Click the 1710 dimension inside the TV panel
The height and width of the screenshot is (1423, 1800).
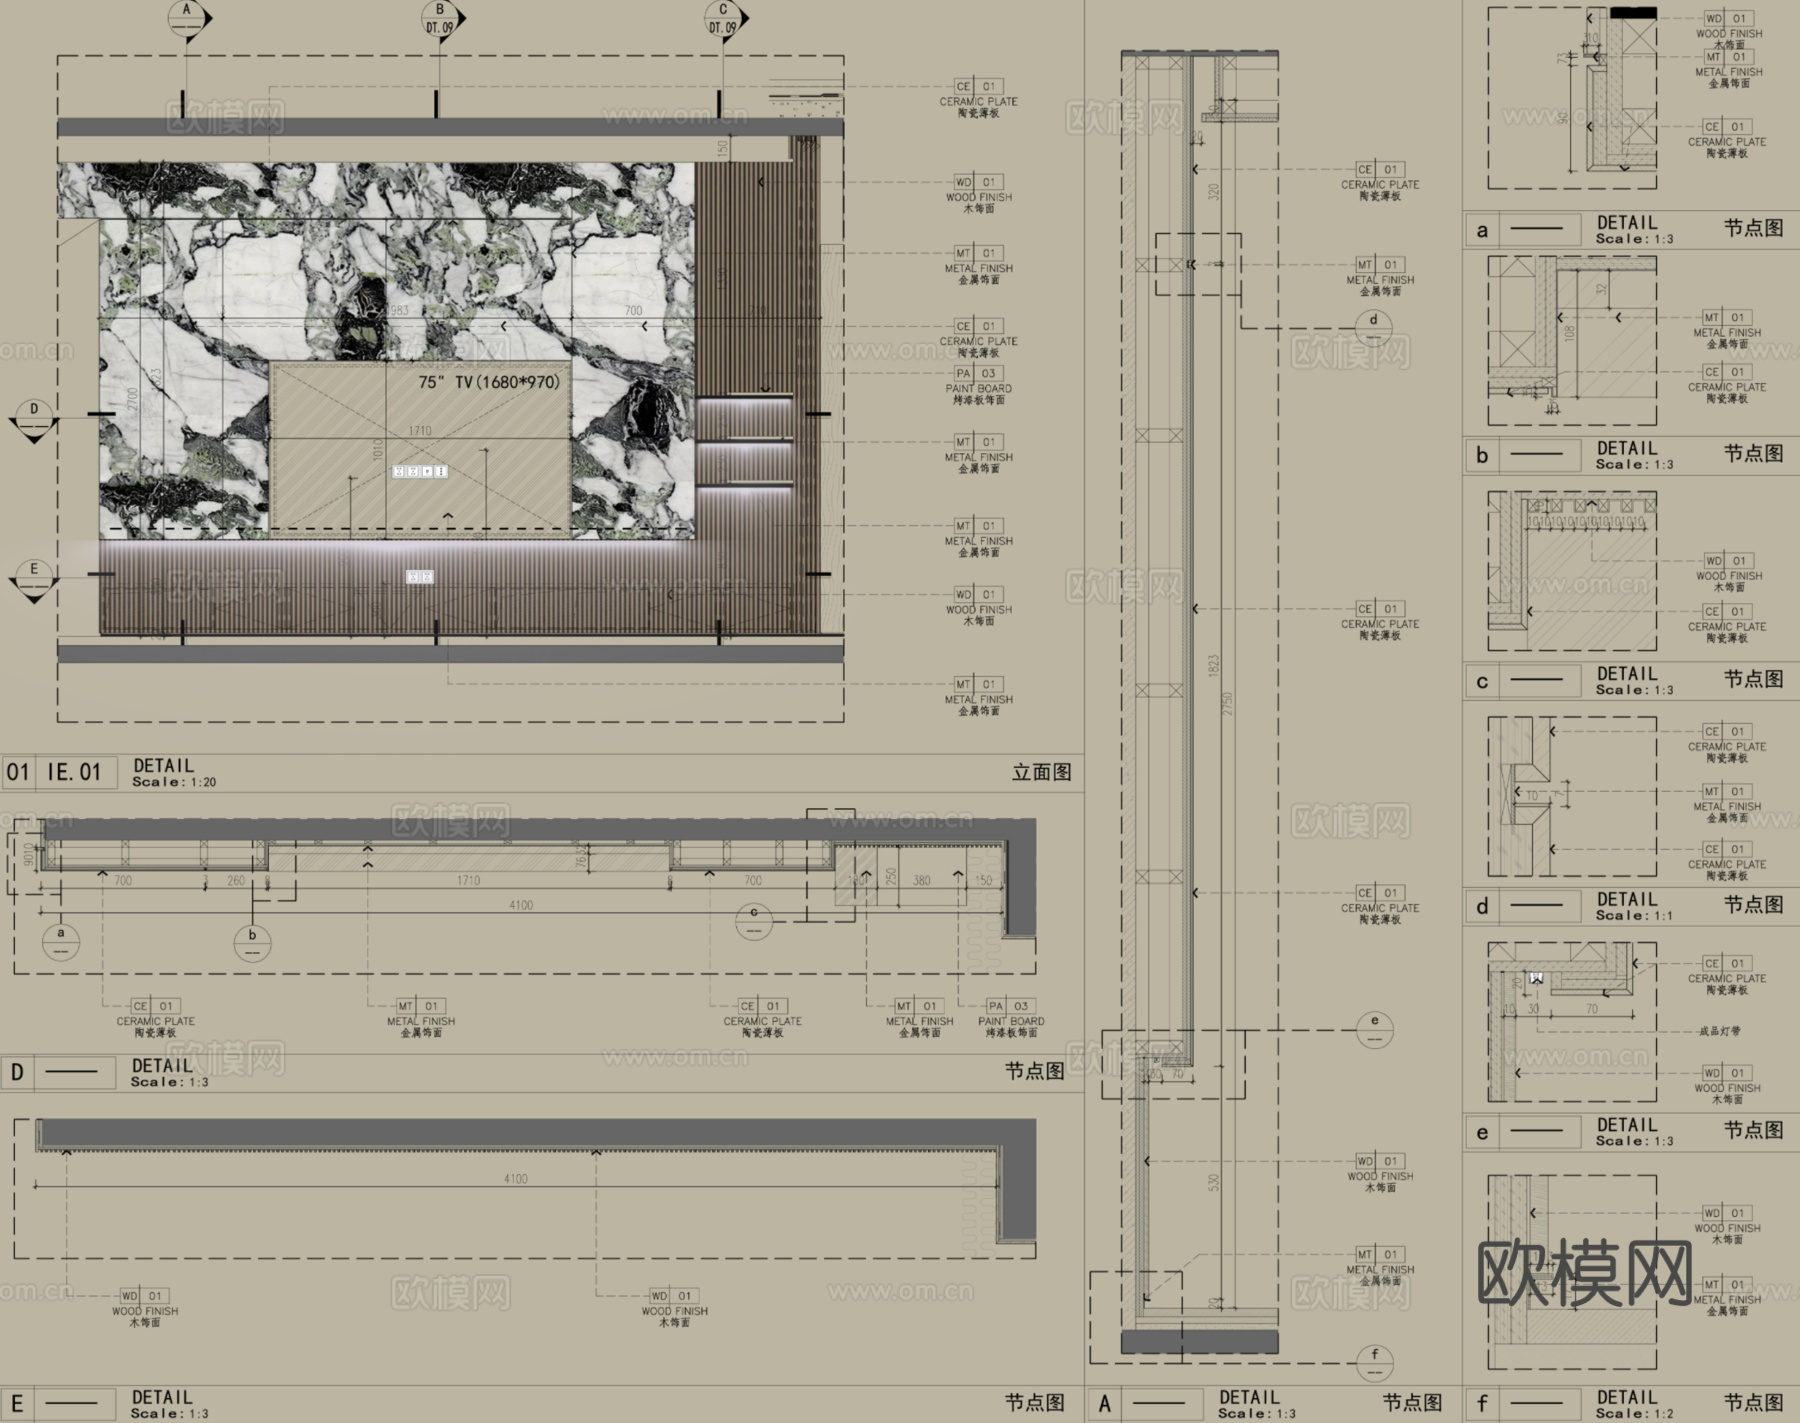click(420, 431)
